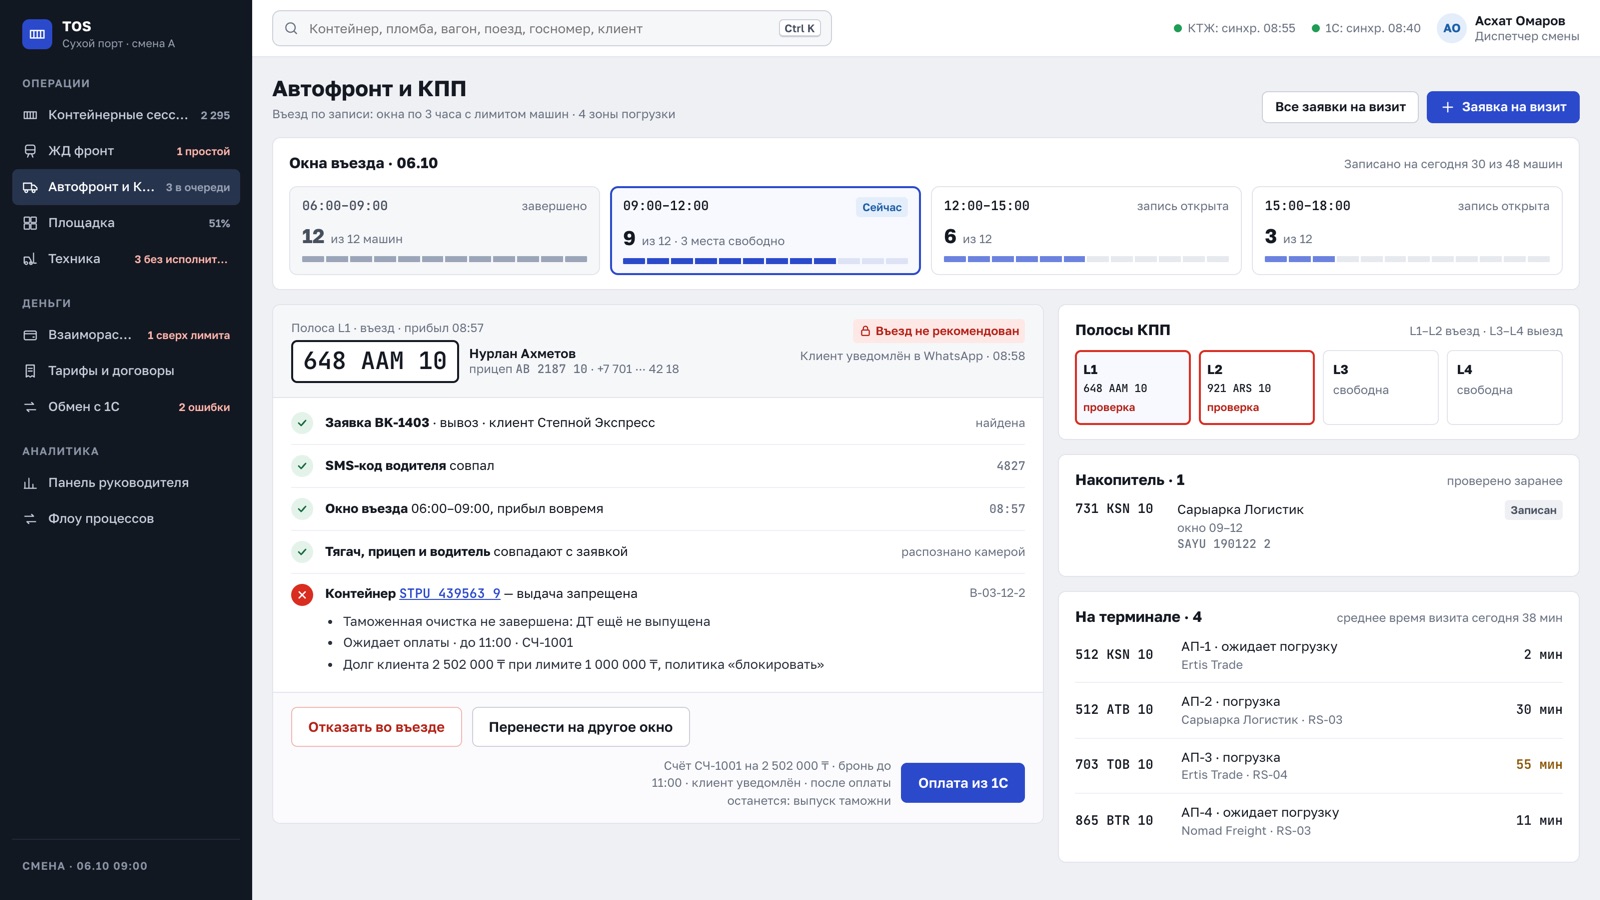Open the Площадка menu item
The height and width of the screenshot is (900, 1600).
126,223
